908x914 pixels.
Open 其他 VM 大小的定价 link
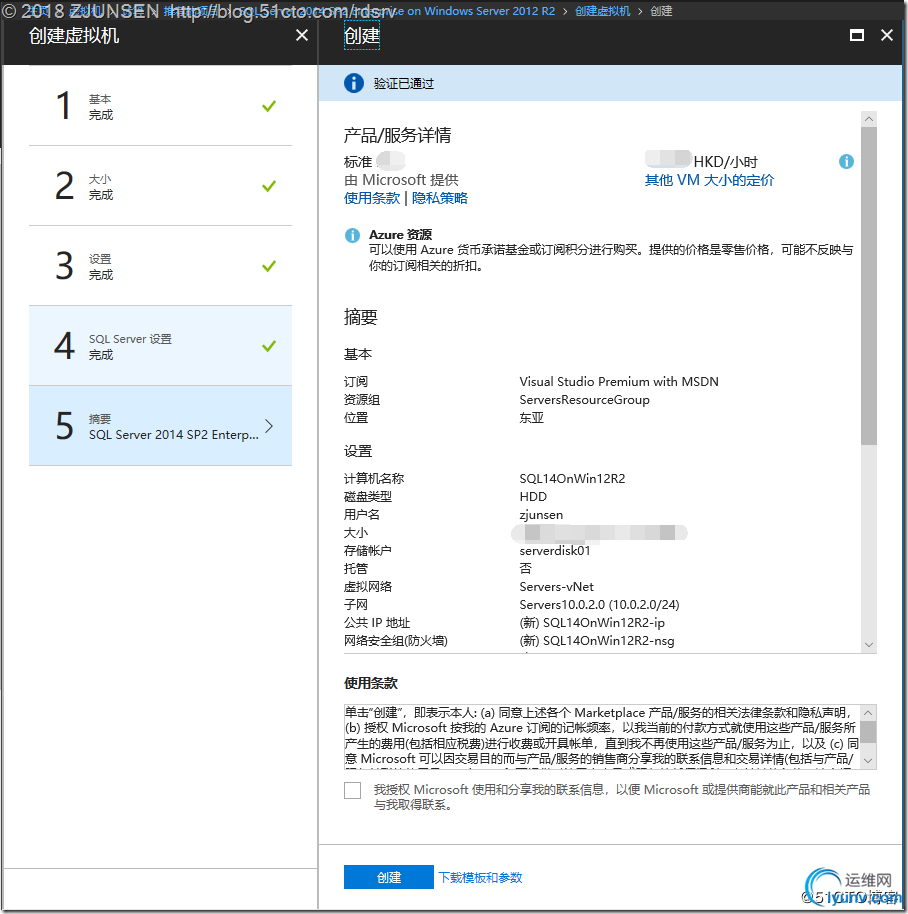(x=709, y=180)
